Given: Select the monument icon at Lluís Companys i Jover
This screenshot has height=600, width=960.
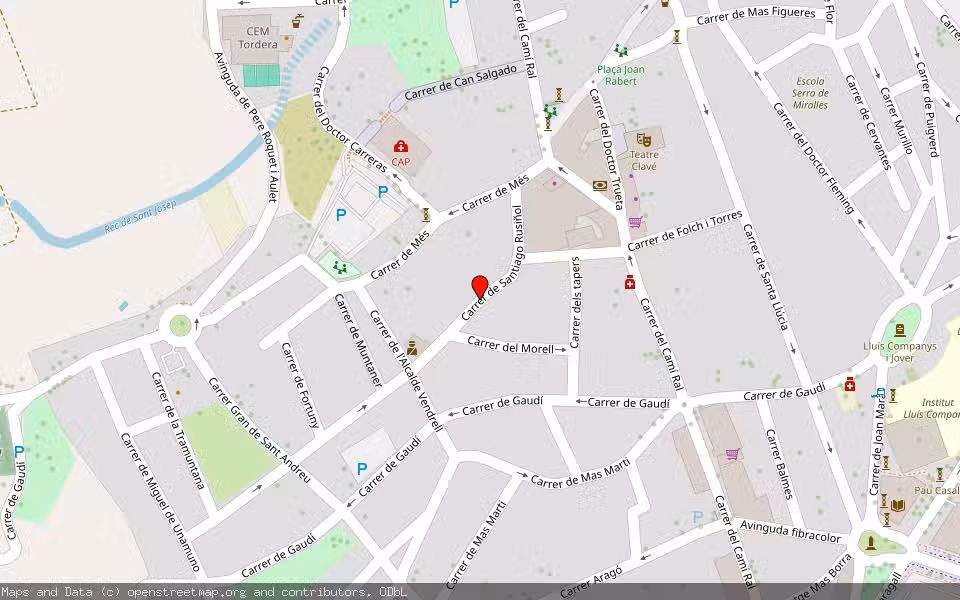Looking at the screenshot, I should pos(900,328).
